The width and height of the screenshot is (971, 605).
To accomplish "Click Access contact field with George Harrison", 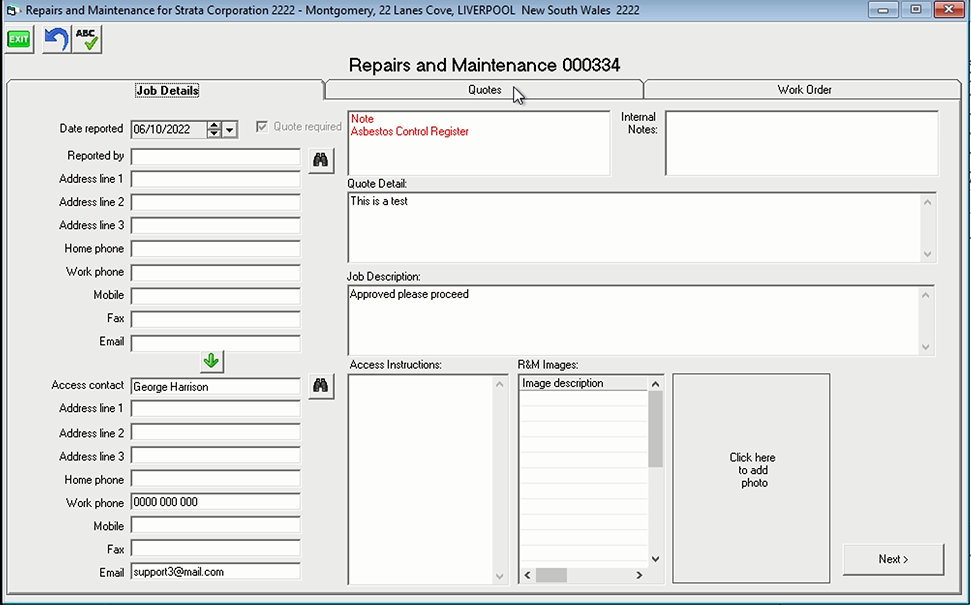I will 216,386.
